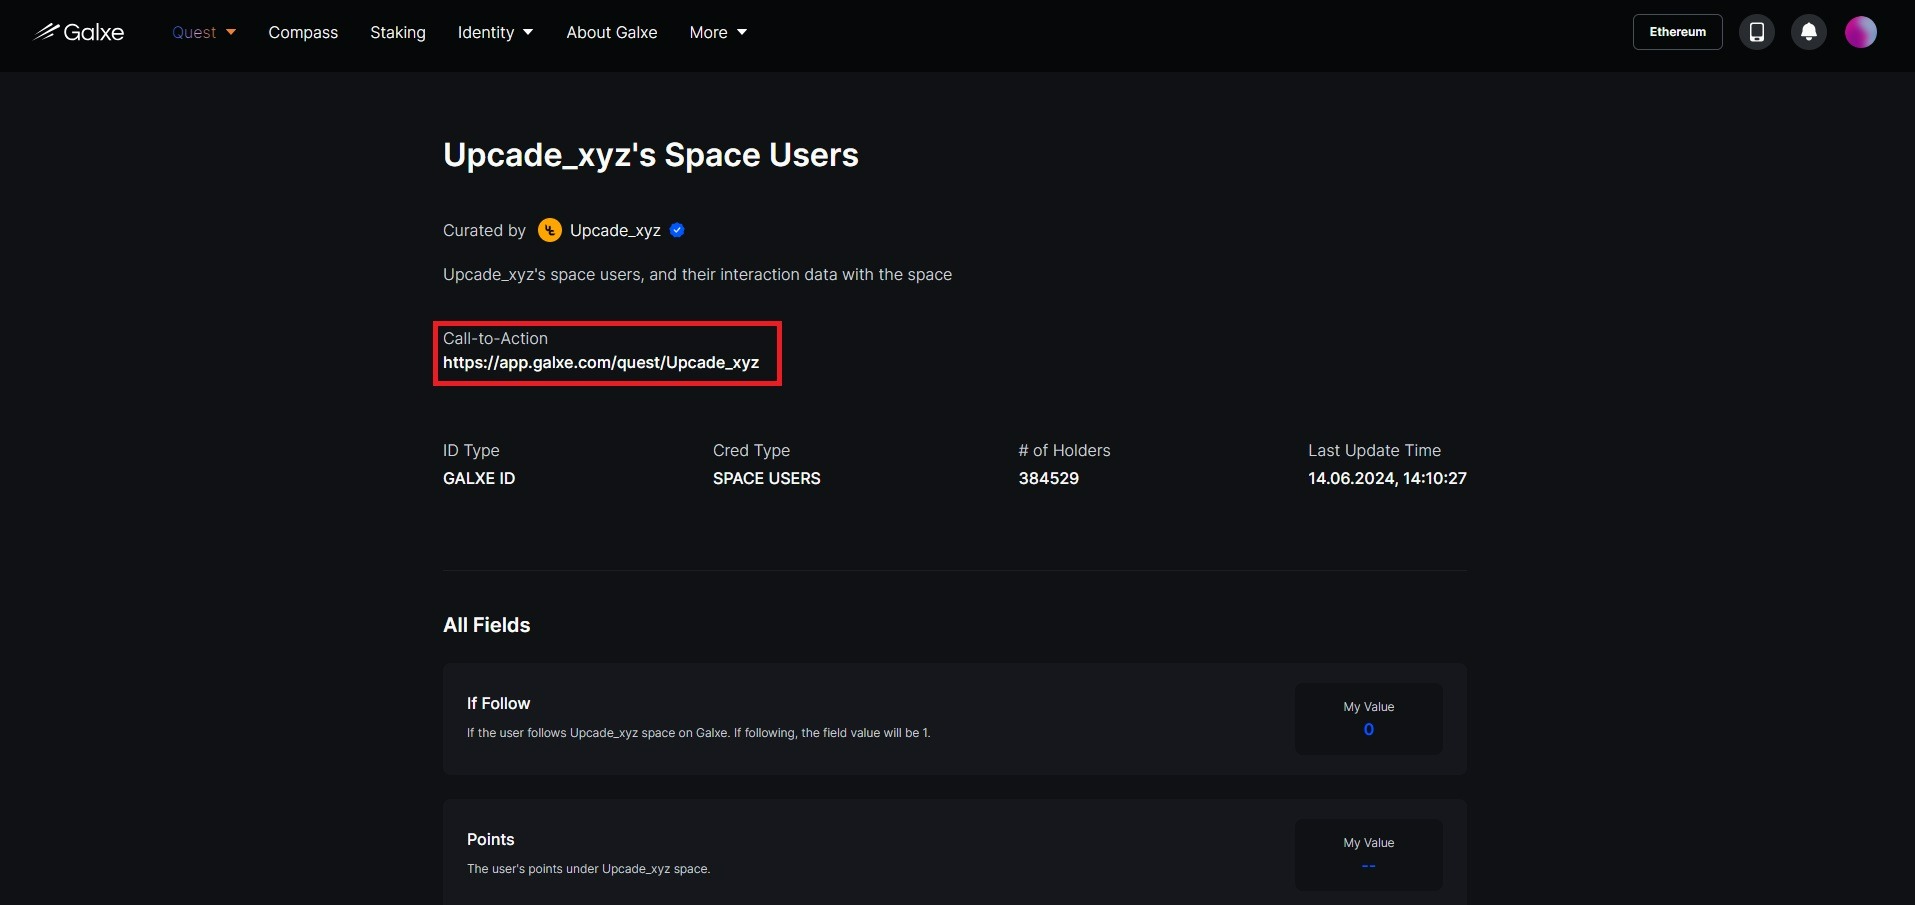Click the Galxe logo
The image size is (1915, 905).
(x=79, y=32)
